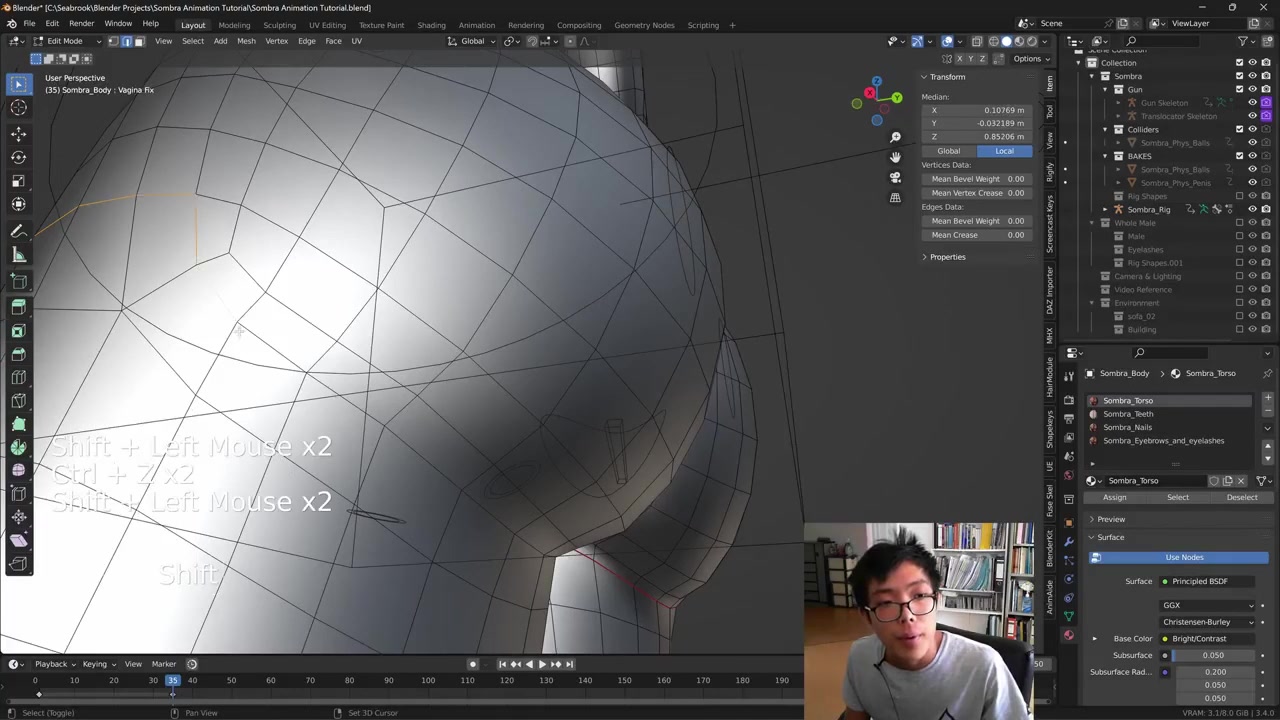The height and width of the screenshot is (720, 1280).
Task: Toggle visibility of the Gun collection
Action: click(1252, 89)
